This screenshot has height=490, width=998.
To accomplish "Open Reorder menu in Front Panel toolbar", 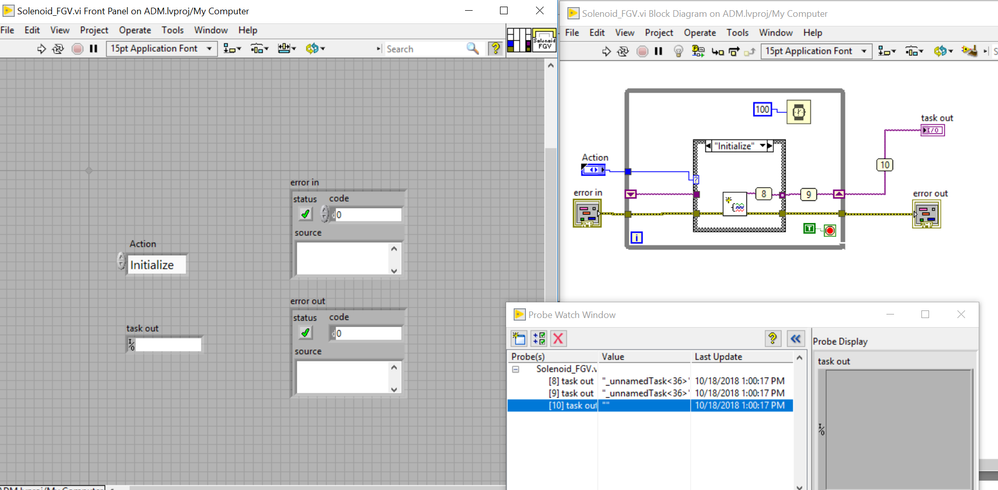I will click(x=315, y=48).
